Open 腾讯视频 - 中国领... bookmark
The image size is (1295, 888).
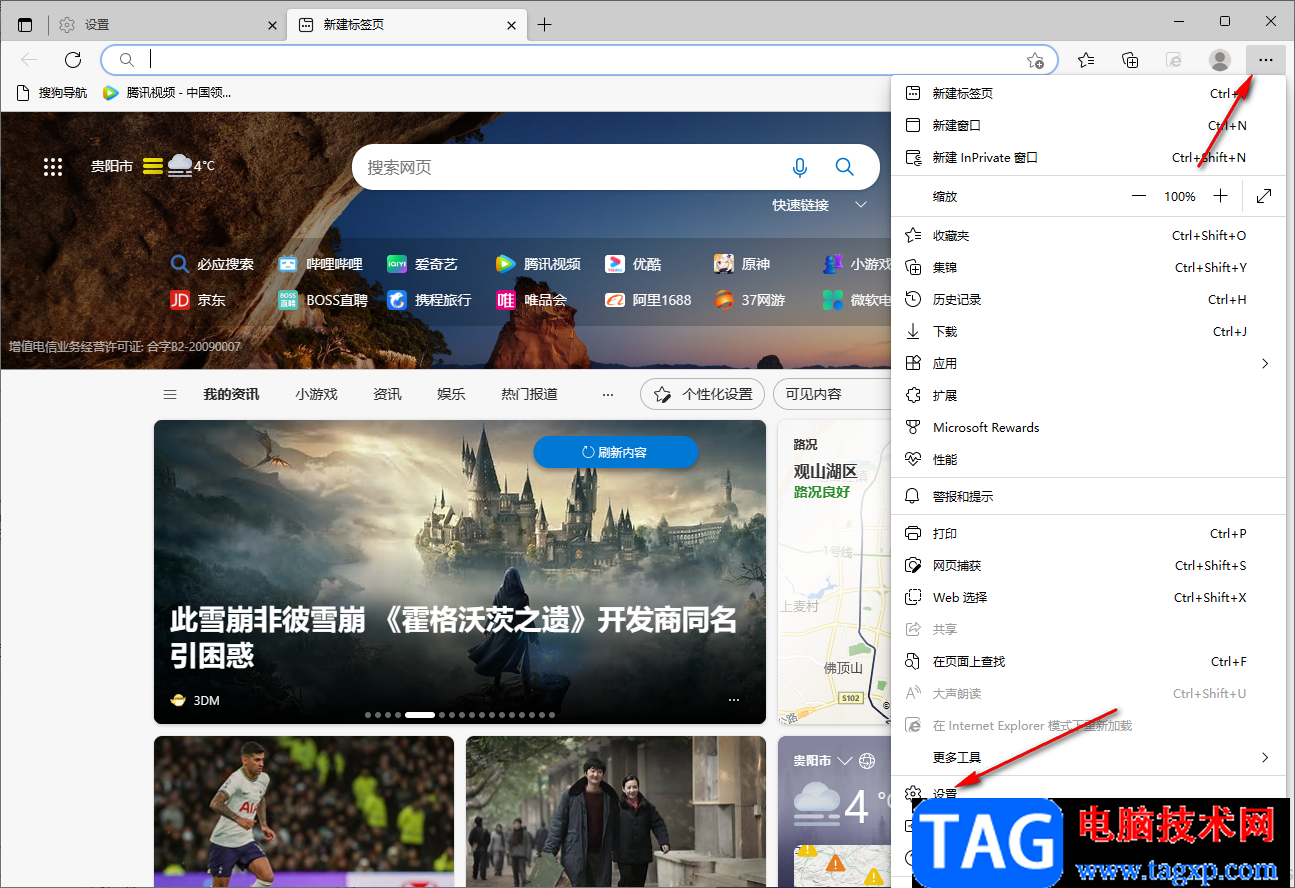pyautogui.click(x=167, y=93)
